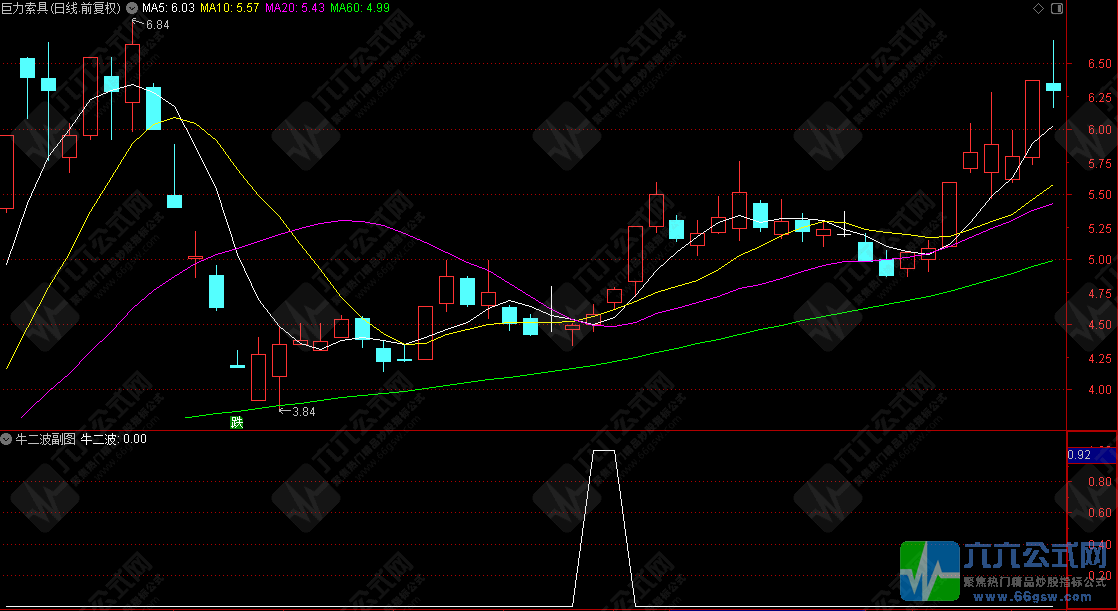Open the dropdown beside 巨力索具 chart title
Image resolution: width=1118 pixels, height=611 pixels.
coord(132,8)
